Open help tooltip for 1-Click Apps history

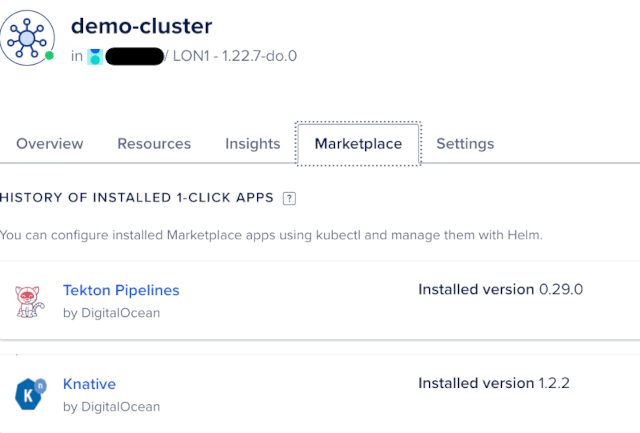click(x=289, y=198)
